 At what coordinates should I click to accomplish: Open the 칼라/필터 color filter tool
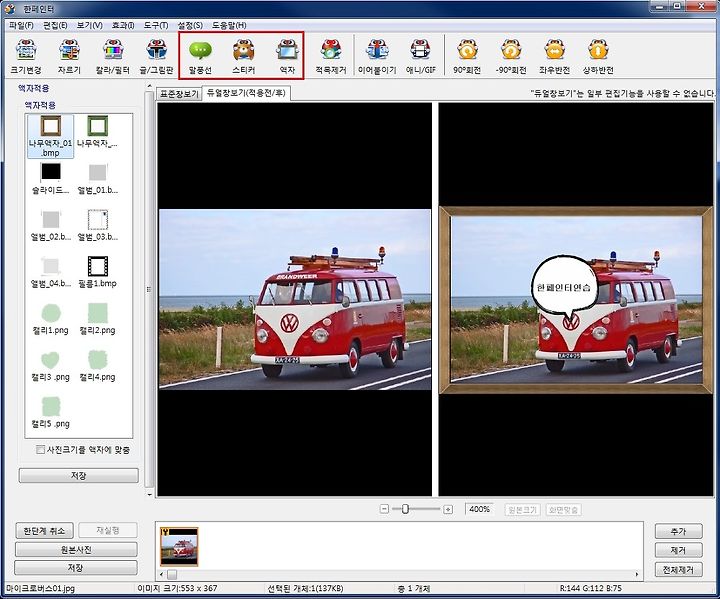tap(113, 57)
